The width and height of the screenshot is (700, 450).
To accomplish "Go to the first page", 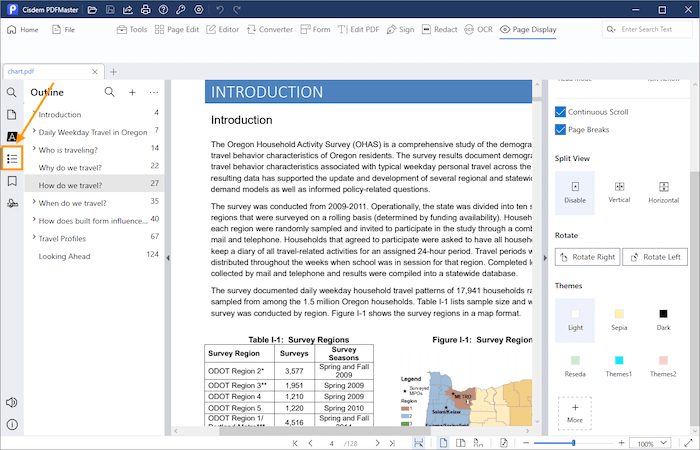I will coord(295,443).
